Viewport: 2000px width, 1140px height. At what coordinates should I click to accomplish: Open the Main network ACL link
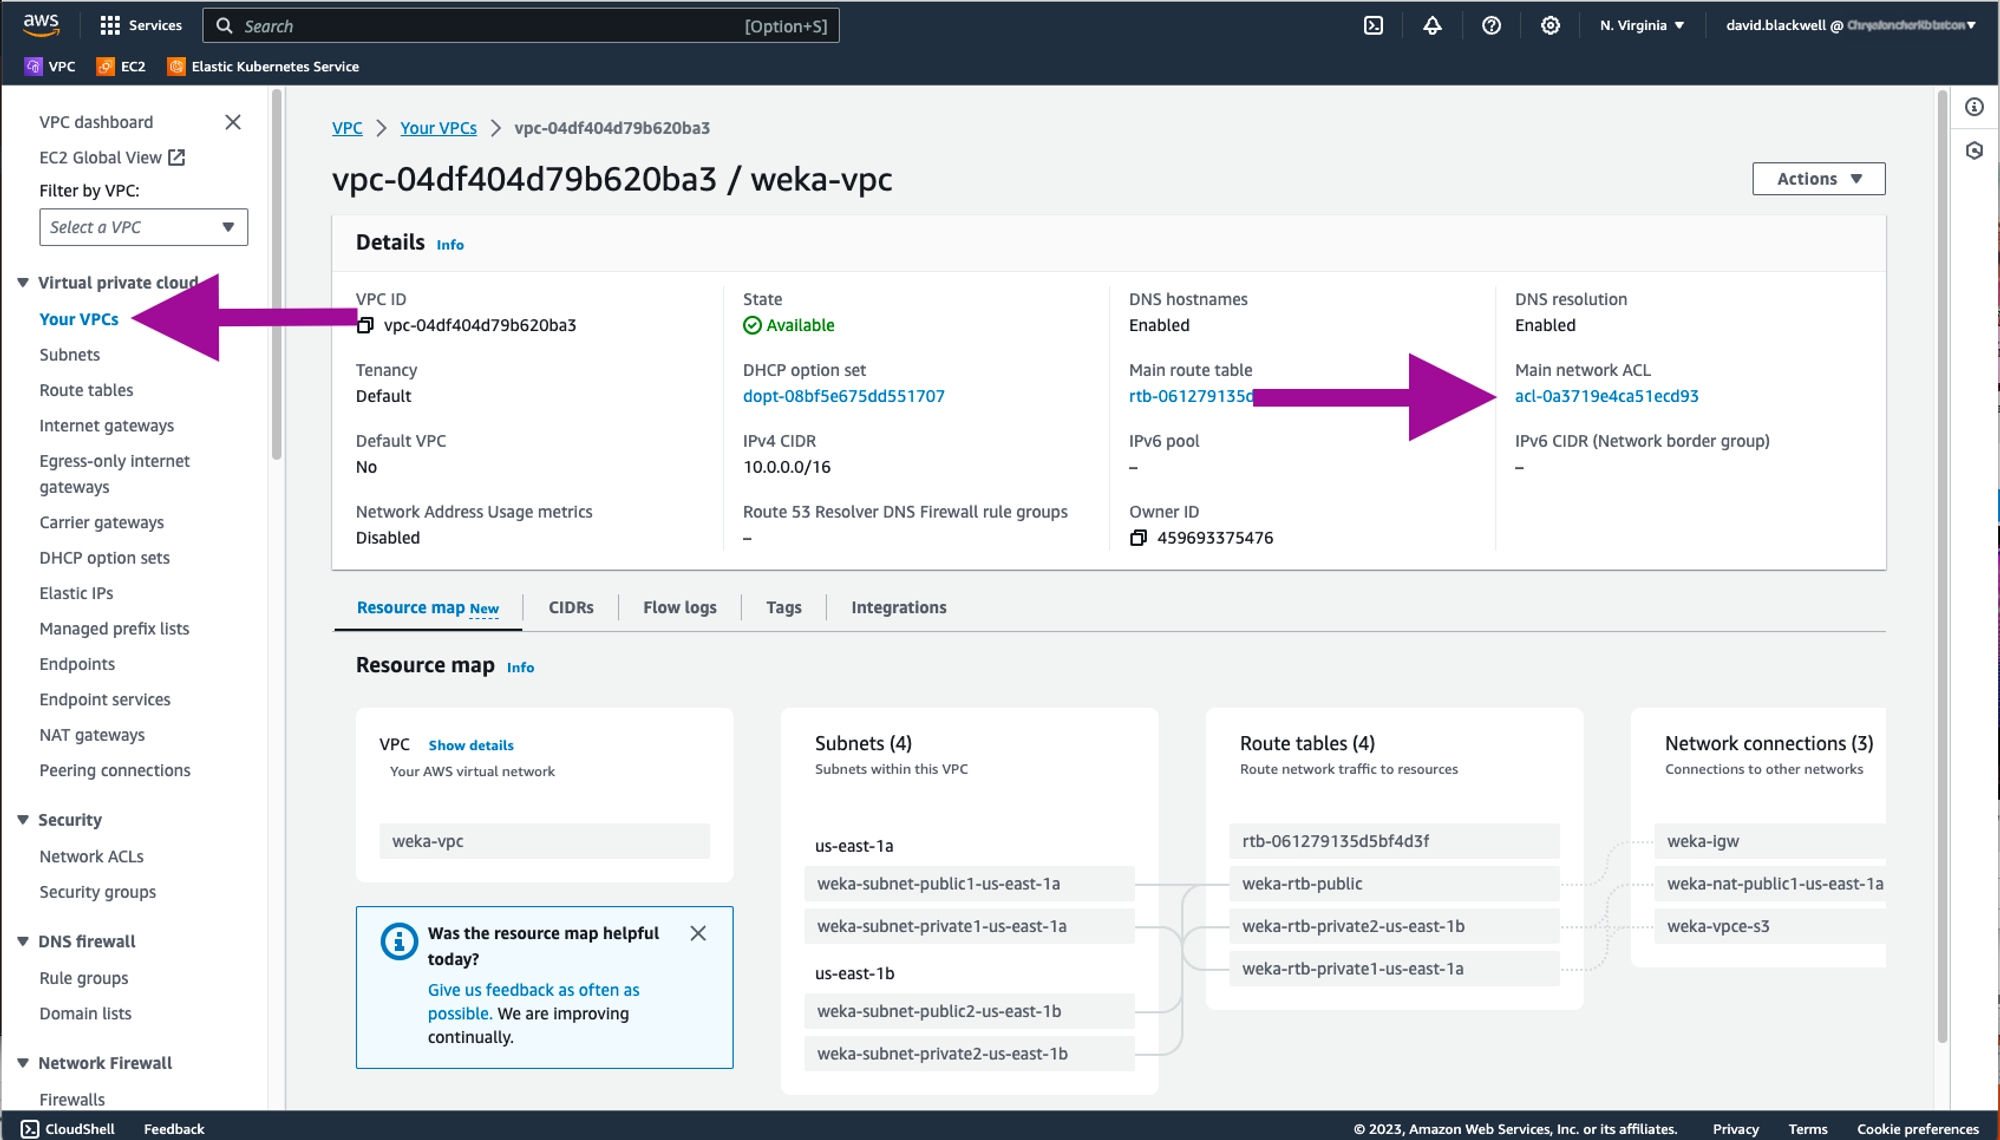click(x=1606, y=396)
